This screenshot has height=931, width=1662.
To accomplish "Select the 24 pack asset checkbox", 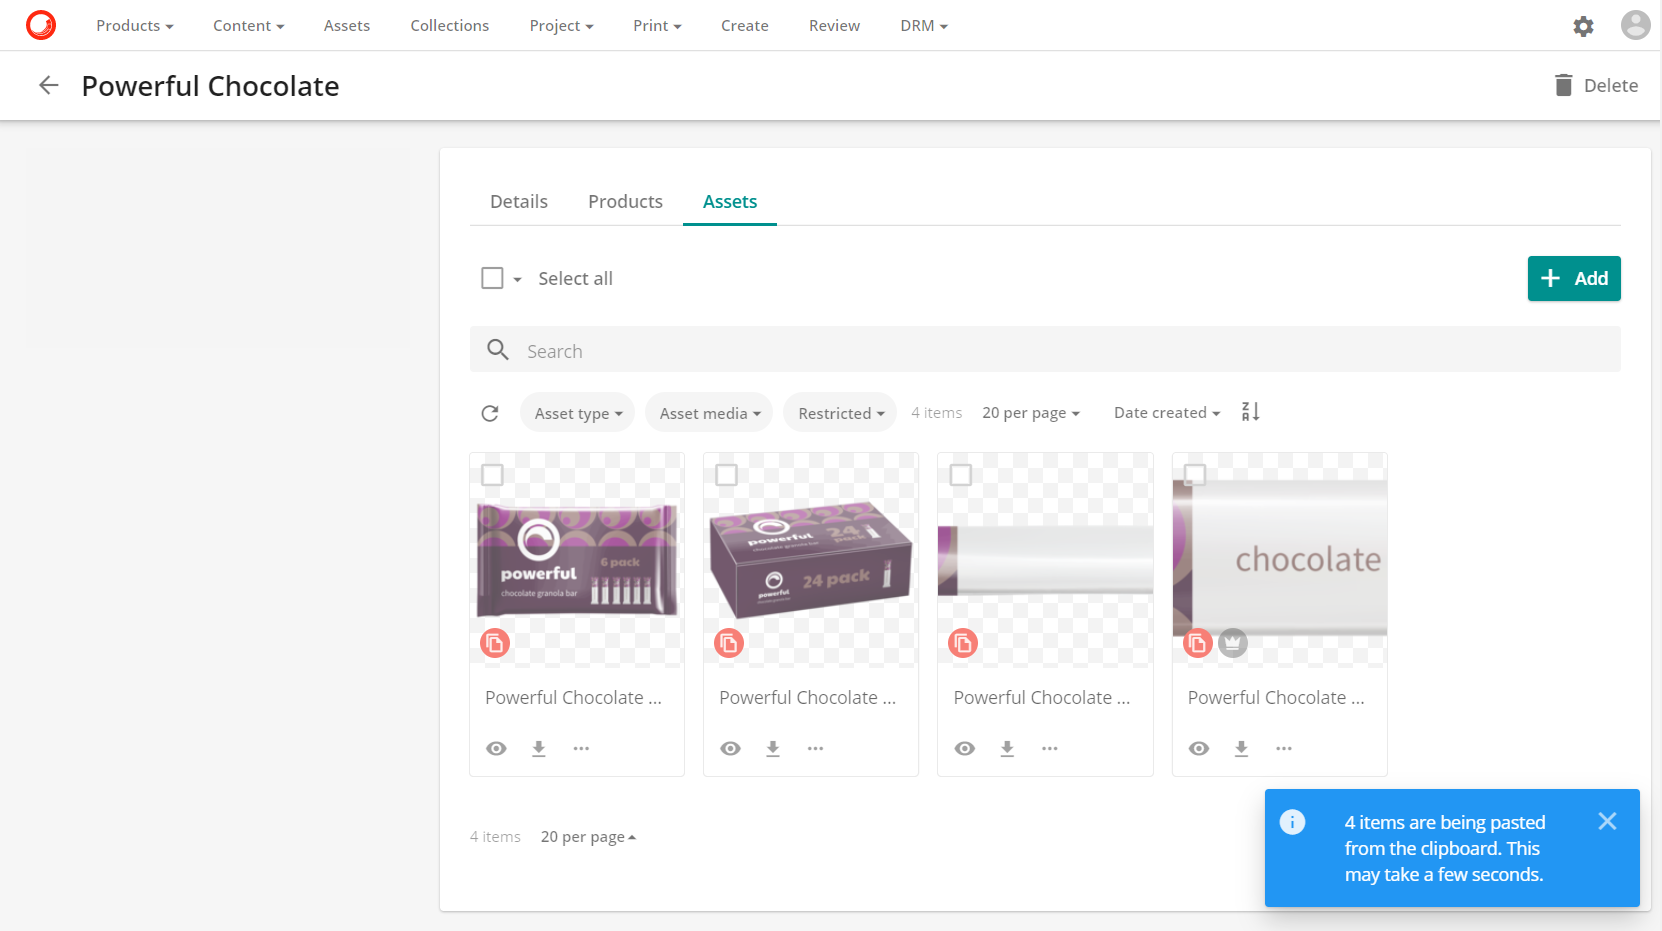I will (x=727, y=475).
